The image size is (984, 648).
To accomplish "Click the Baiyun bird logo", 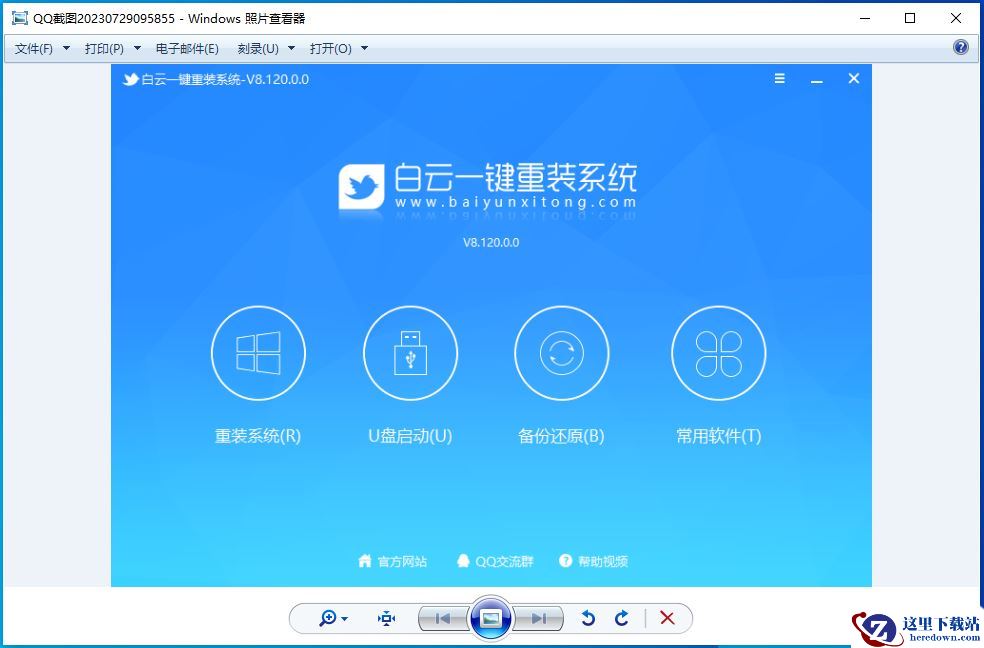I will [361, 187].
